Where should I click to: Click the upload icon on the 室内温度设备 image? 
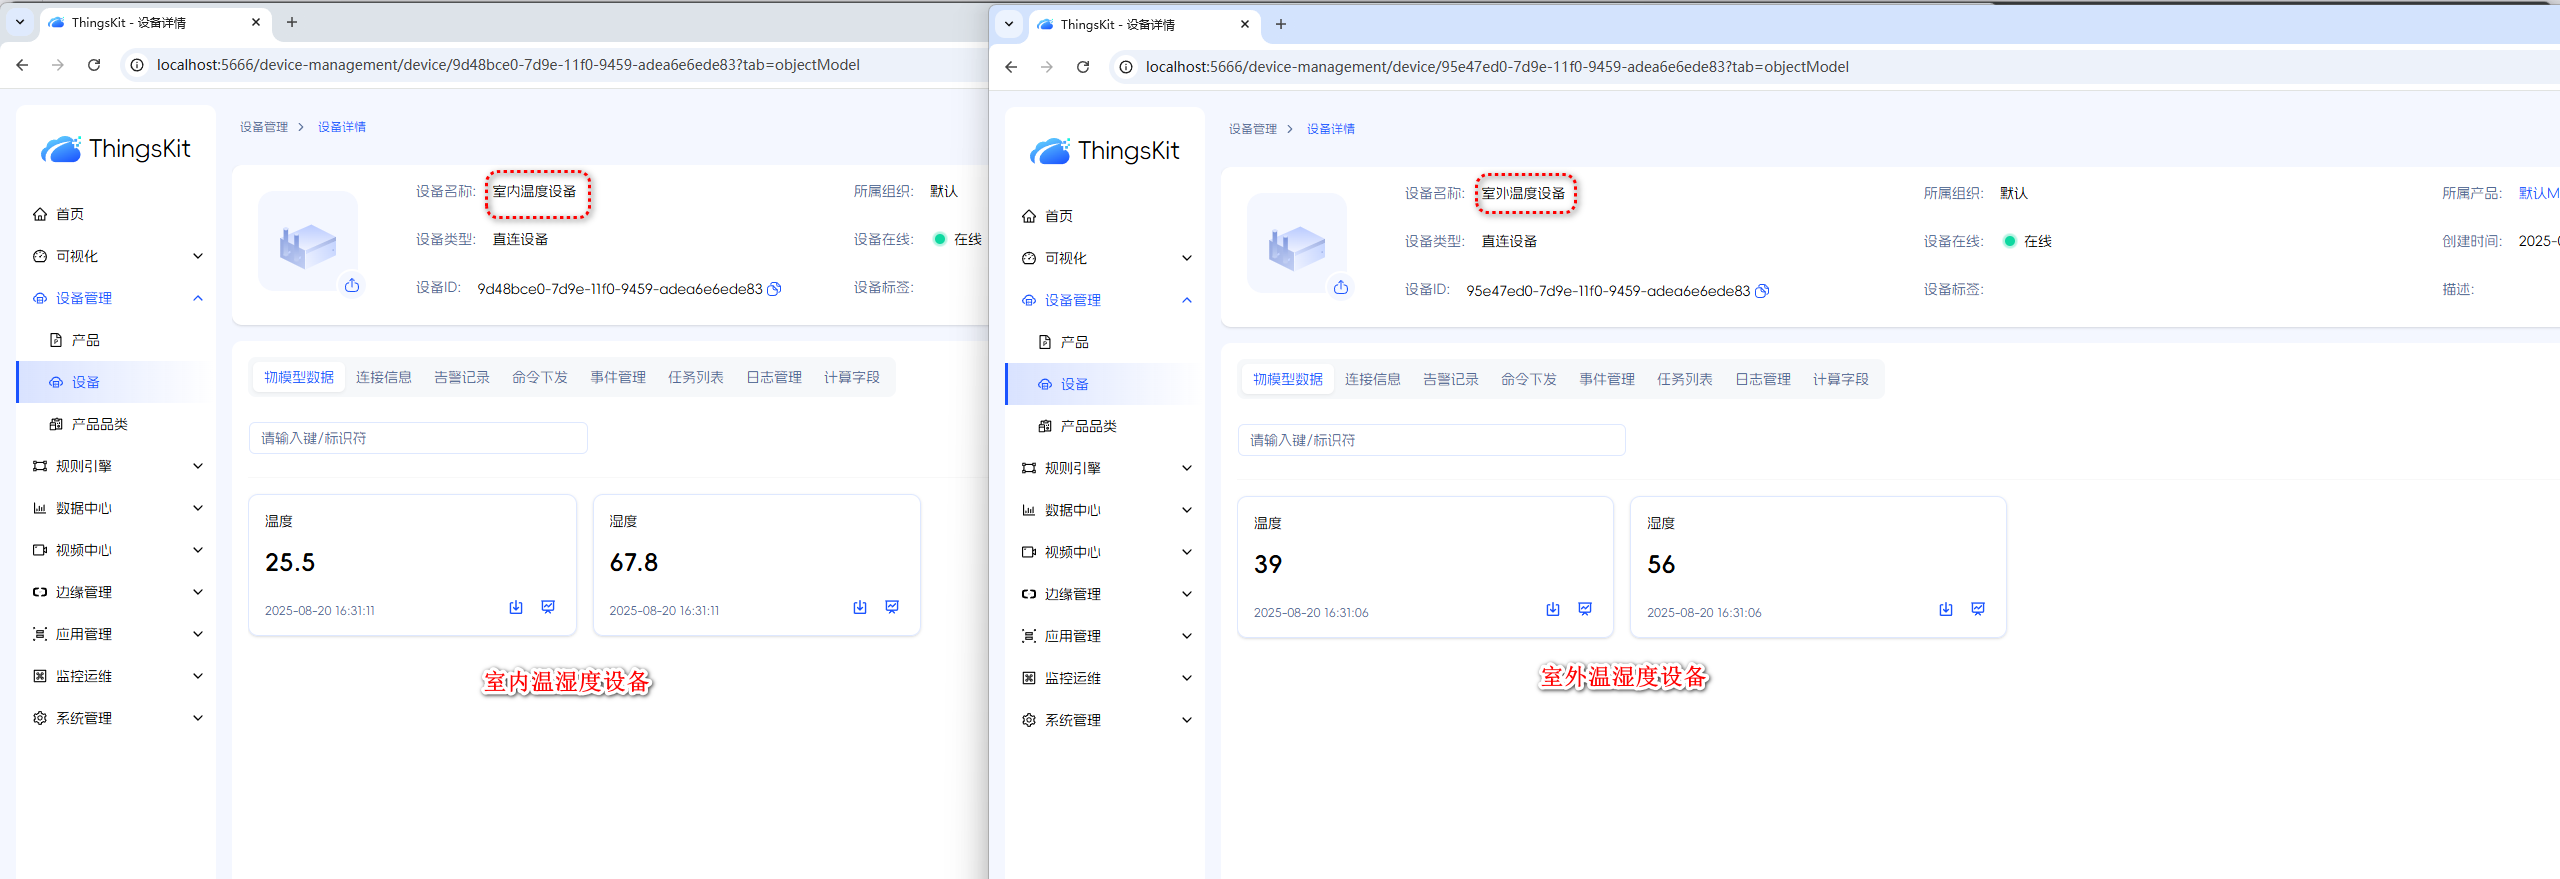click(x=352, y=286)
